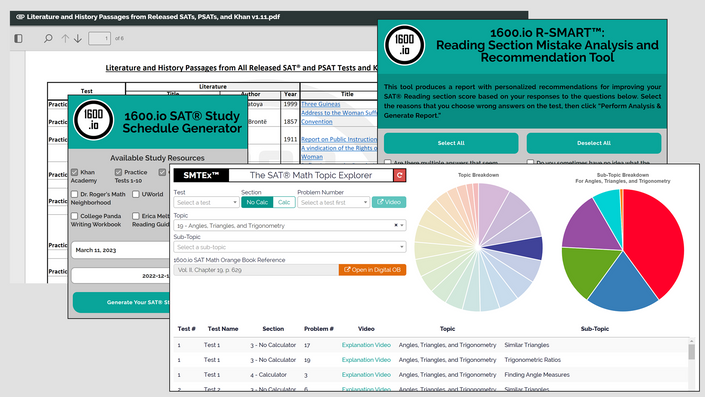Click the Video button with external-link icon
Screen dimensions: 705x397
[x=389, y=202]
